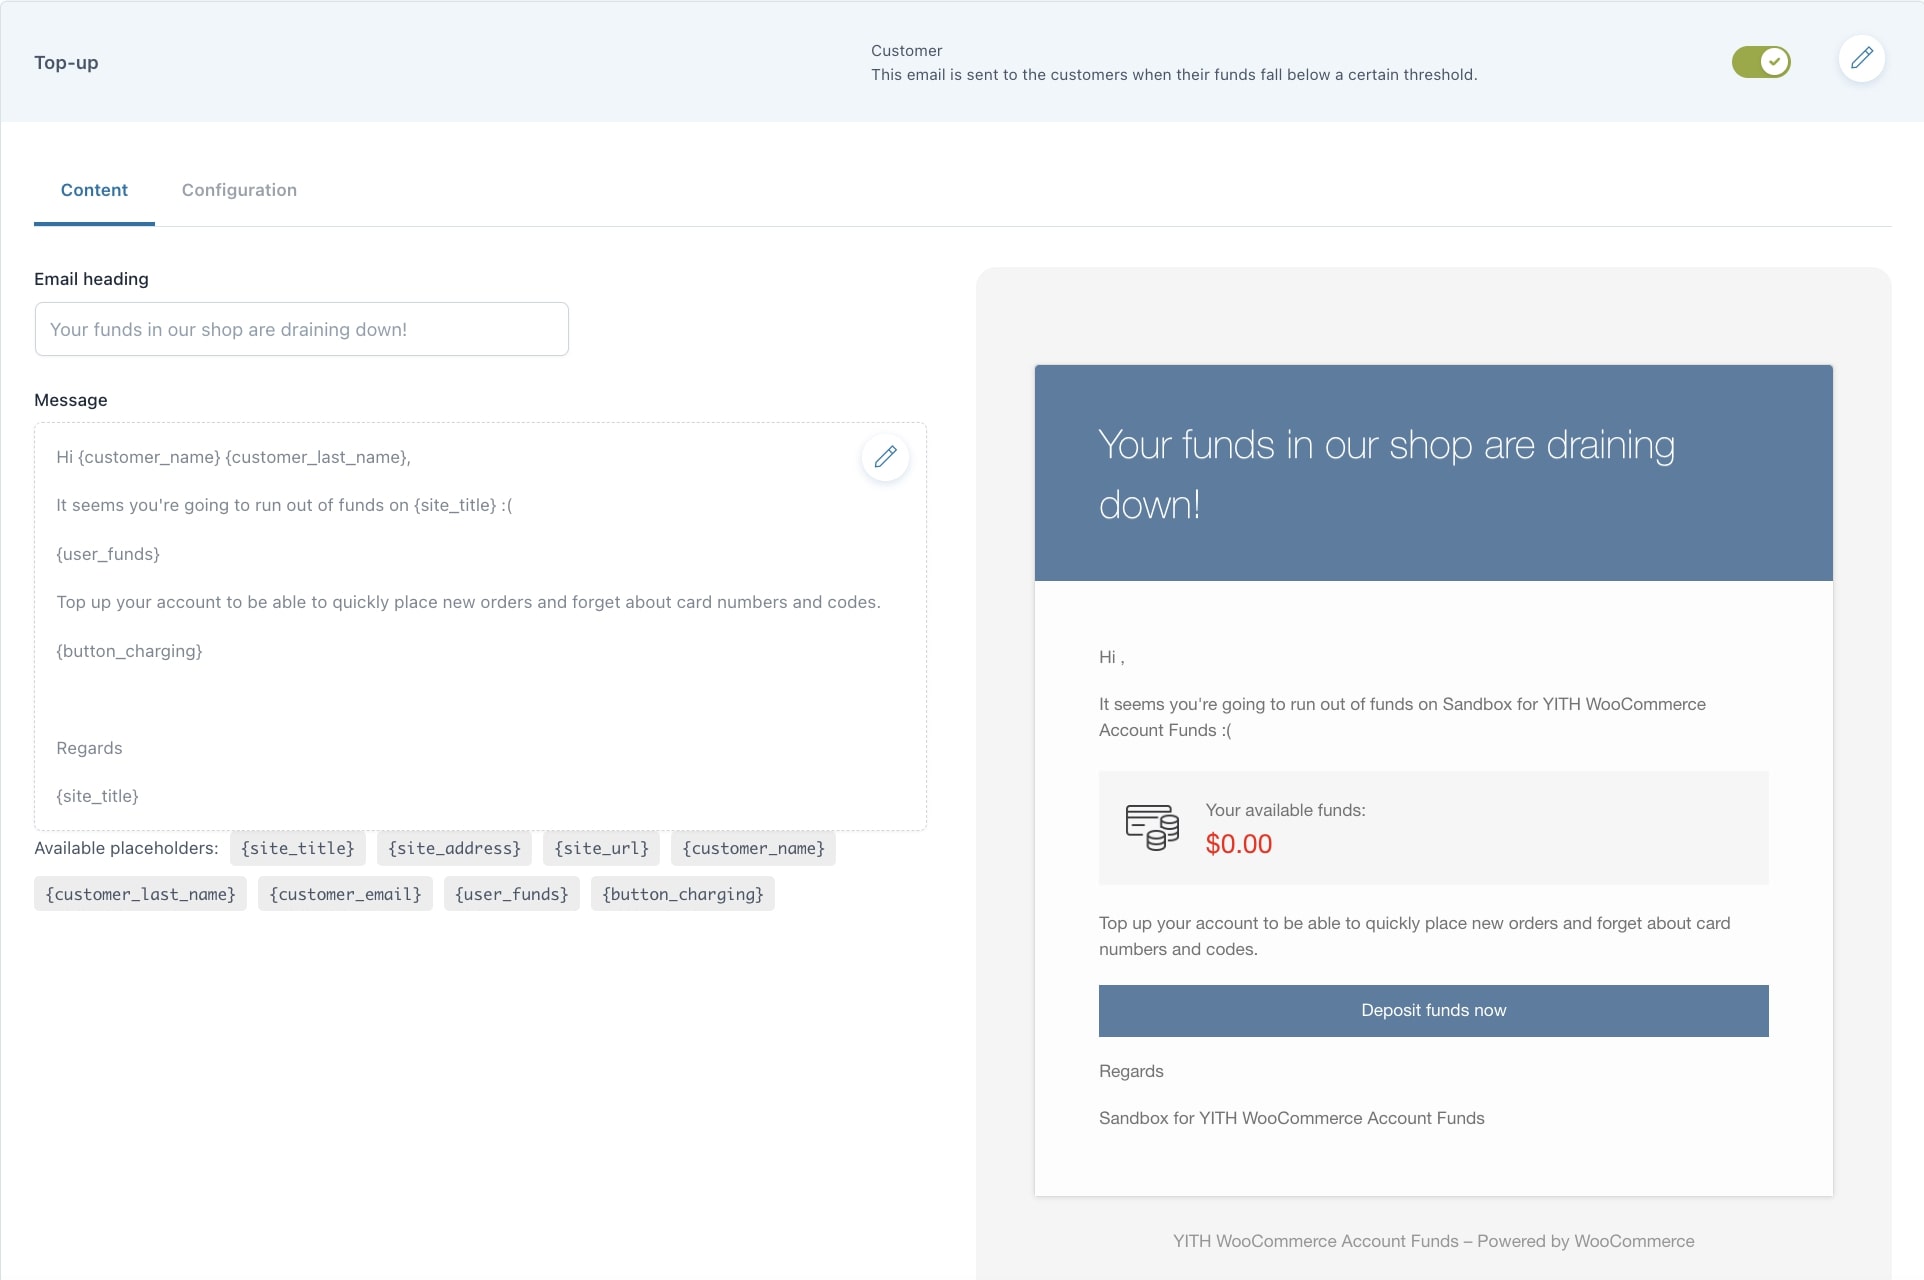1924x1280 pixels.
Task: Click the Email heading input field
Action: click(x=301, y=329)
